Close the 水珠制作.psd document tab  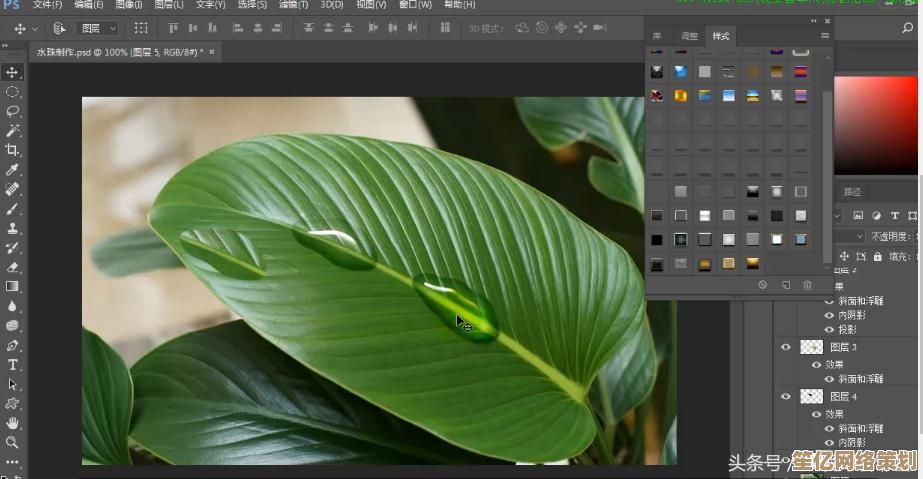[211, 51]
